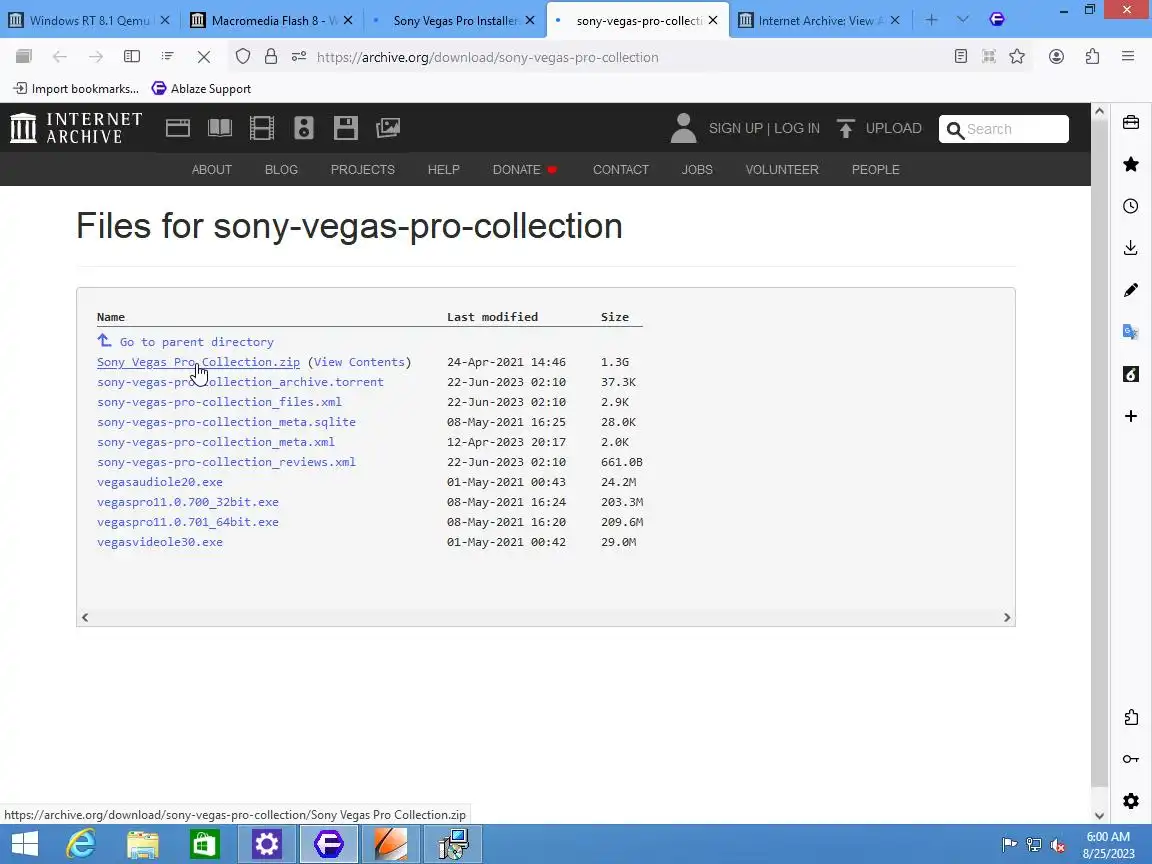Image resolution: width=1152 pixels, height=864 pixels.
Task: Click the UPLOAD link text
Action: click(x=893, y=129)
